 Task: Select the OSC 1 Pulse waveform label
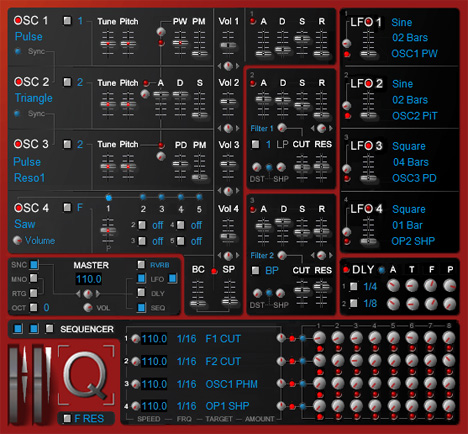(29, 36)
